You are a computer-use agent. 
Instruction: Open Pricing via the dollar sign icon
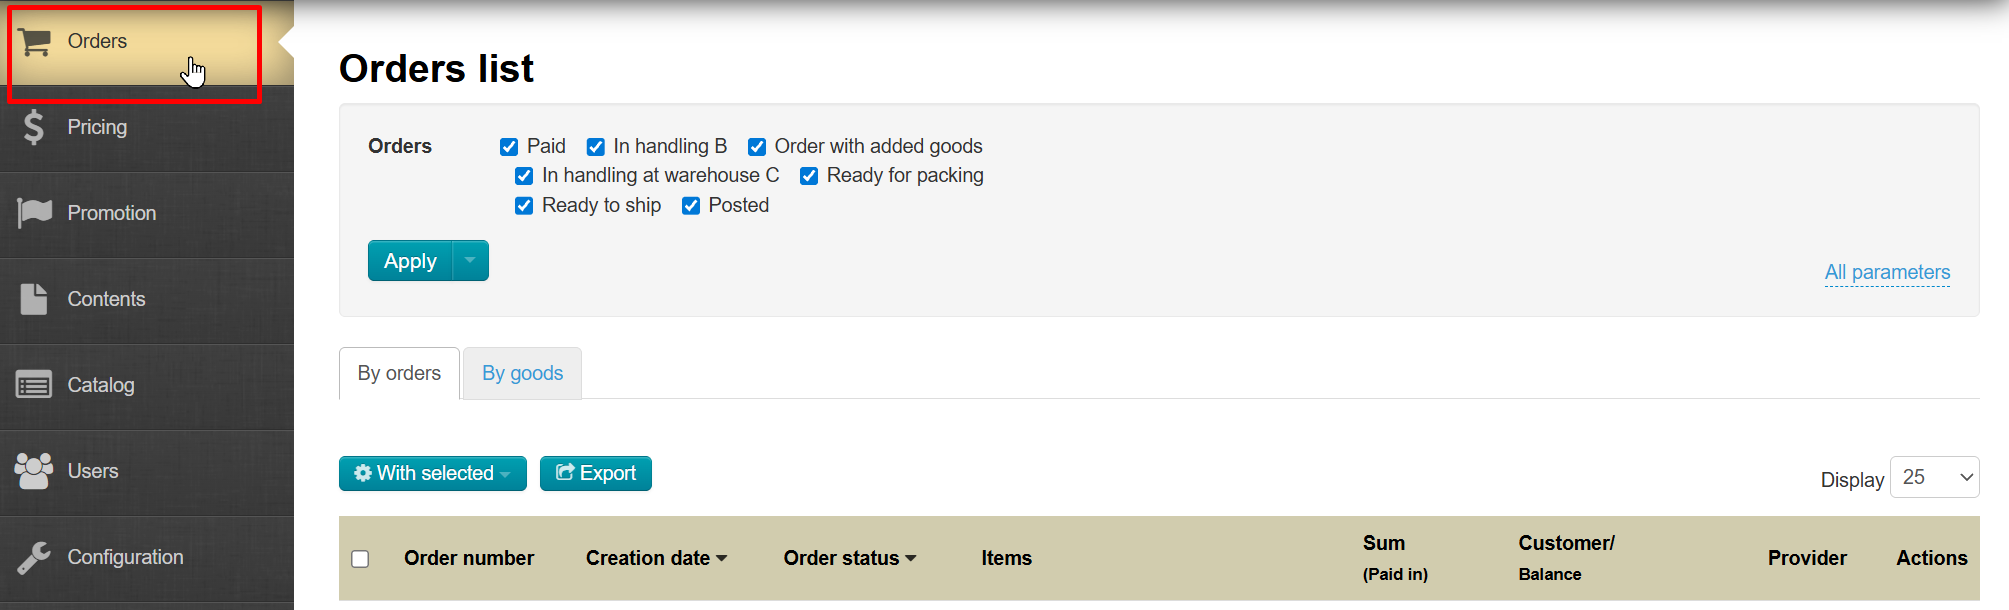[x=34, y=127]
